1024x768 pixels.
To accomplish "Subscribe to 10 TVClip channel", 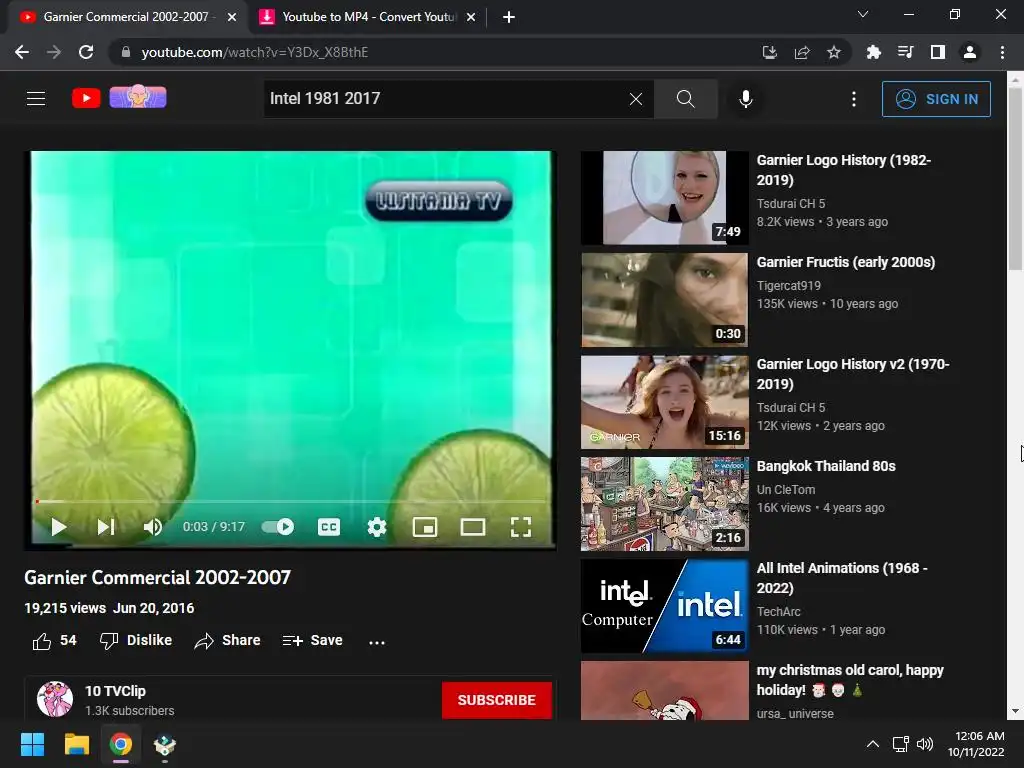I will coord(496,700).
